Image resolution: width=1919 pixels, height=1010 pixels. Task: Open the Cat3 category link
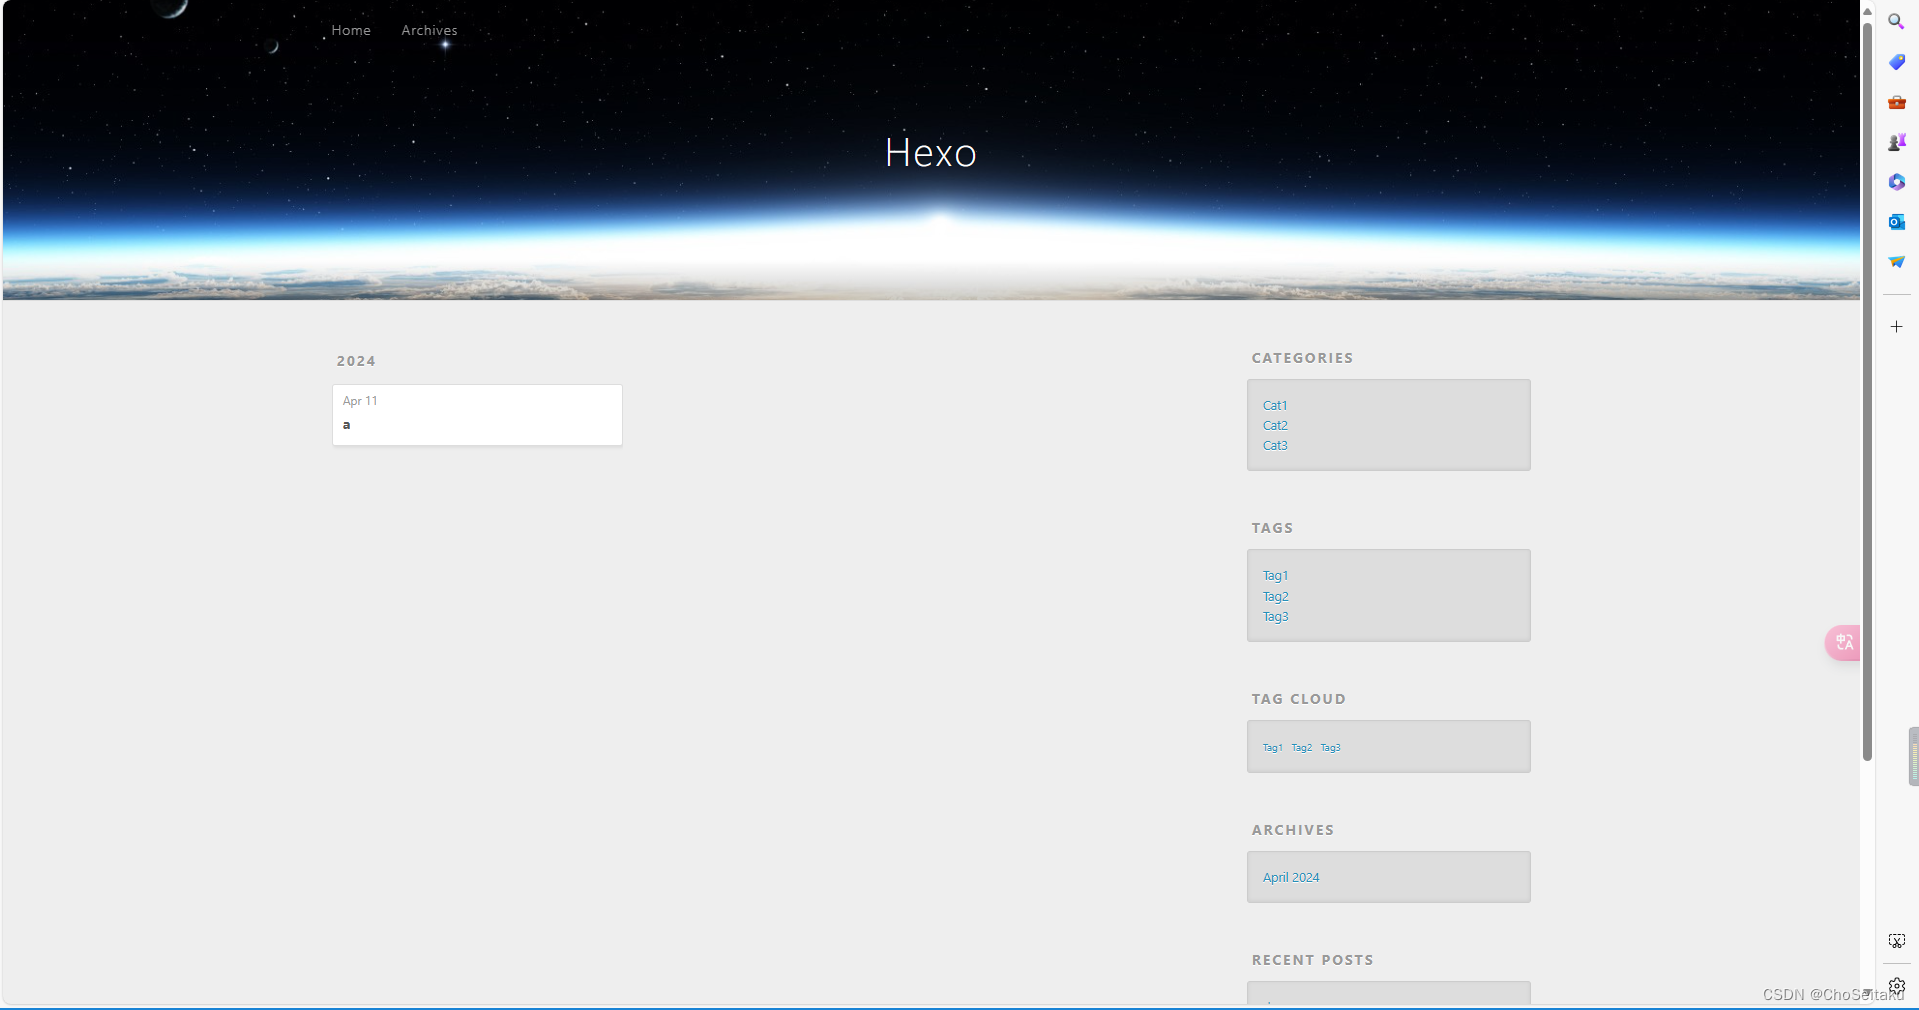[x=1275, y=445]
